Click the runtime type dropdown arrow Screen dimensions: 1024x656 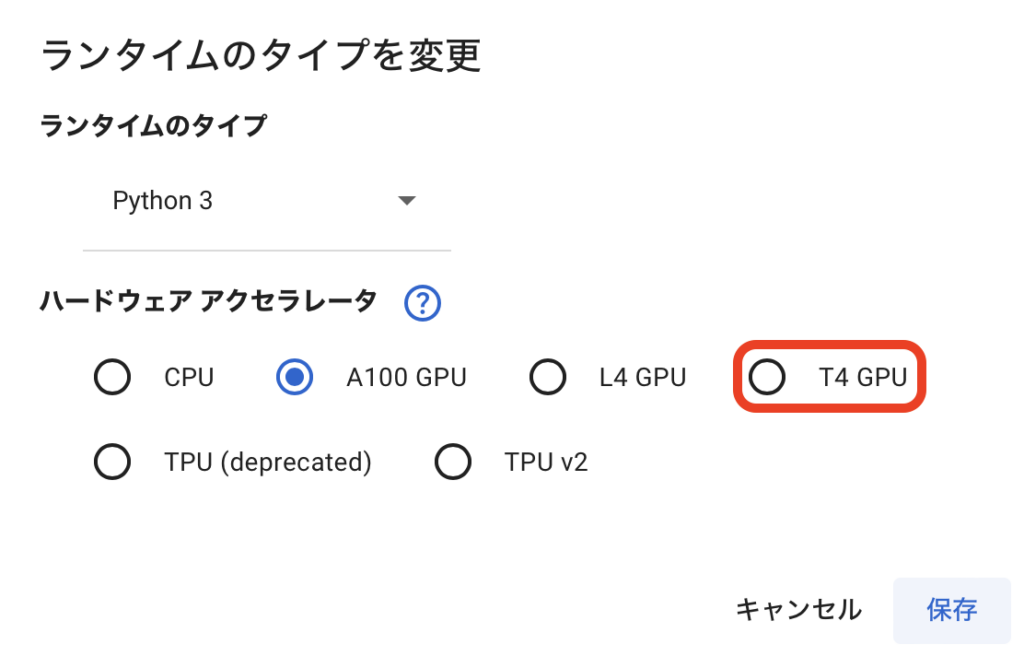click(406, 201)
